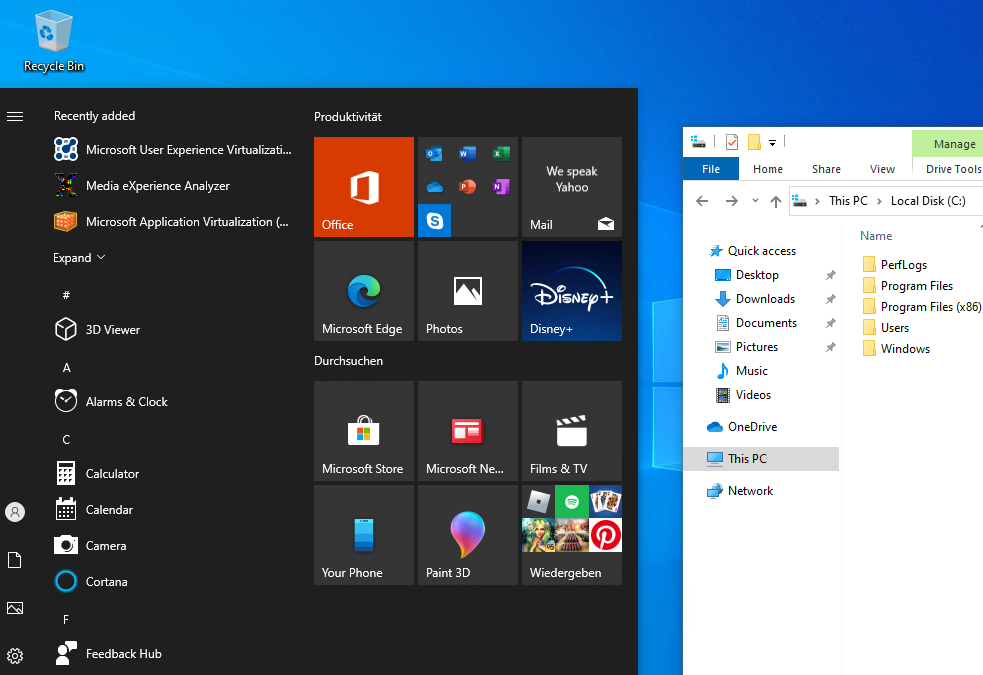Image resolution: width=983 pixels, height=675 pixels.
Task: Open Outlook from the Office folder tile
Action: coord(434,154)
